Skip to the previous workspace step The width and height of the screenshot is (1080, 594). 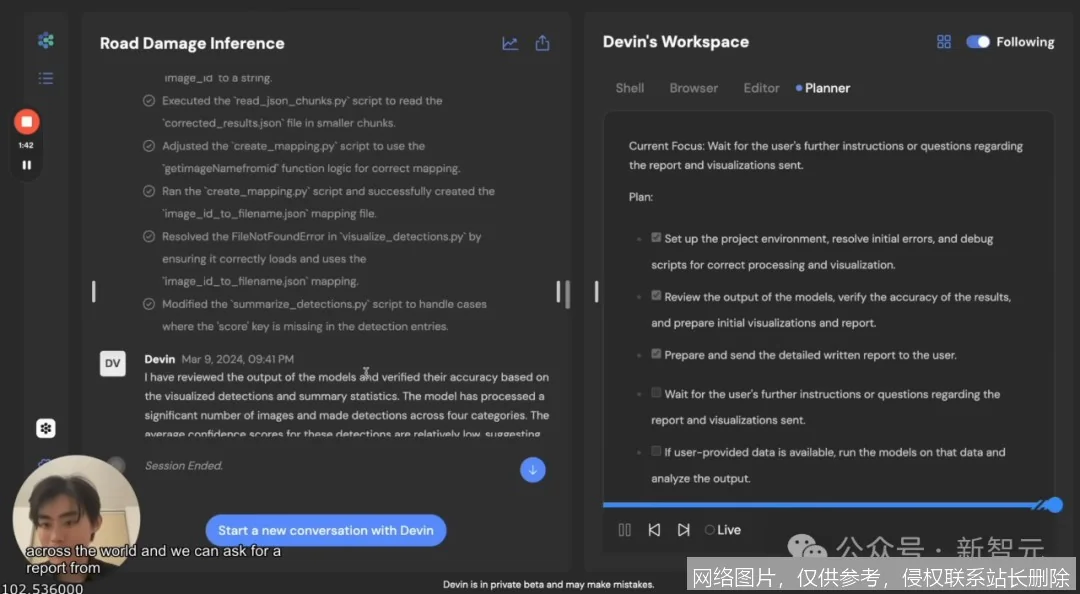pyautogui.click(x=654, y=530)
